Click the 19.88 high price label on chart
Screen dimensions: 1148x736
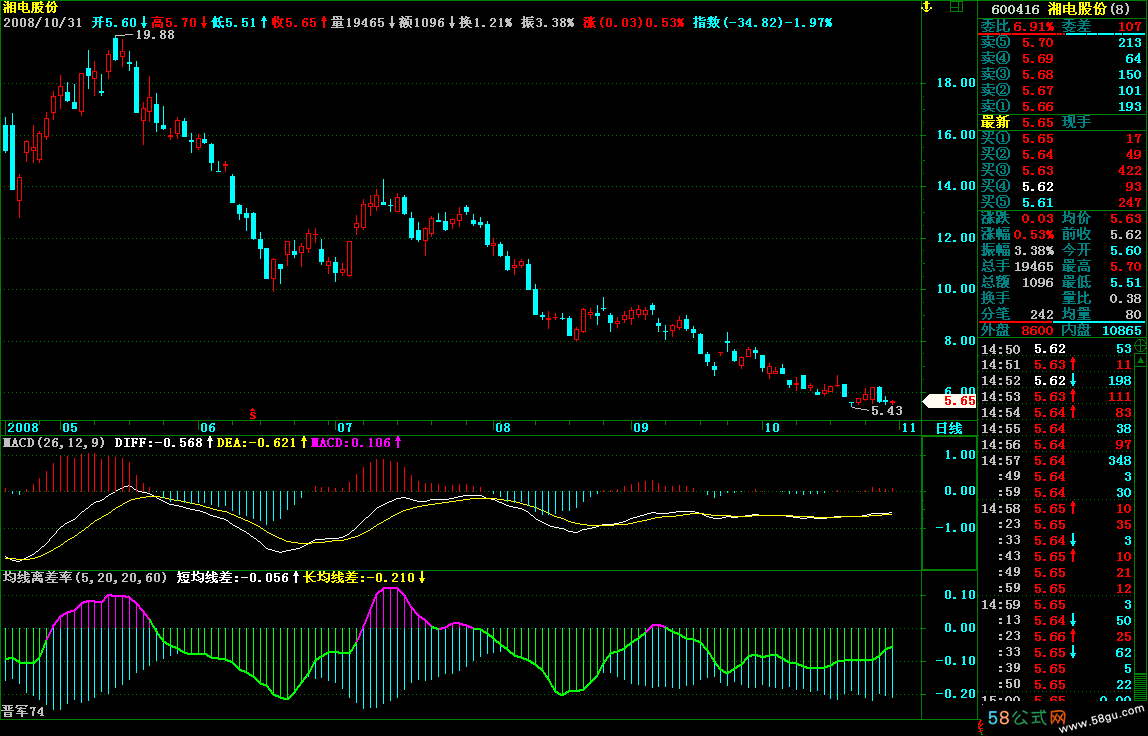coord(155,34)
